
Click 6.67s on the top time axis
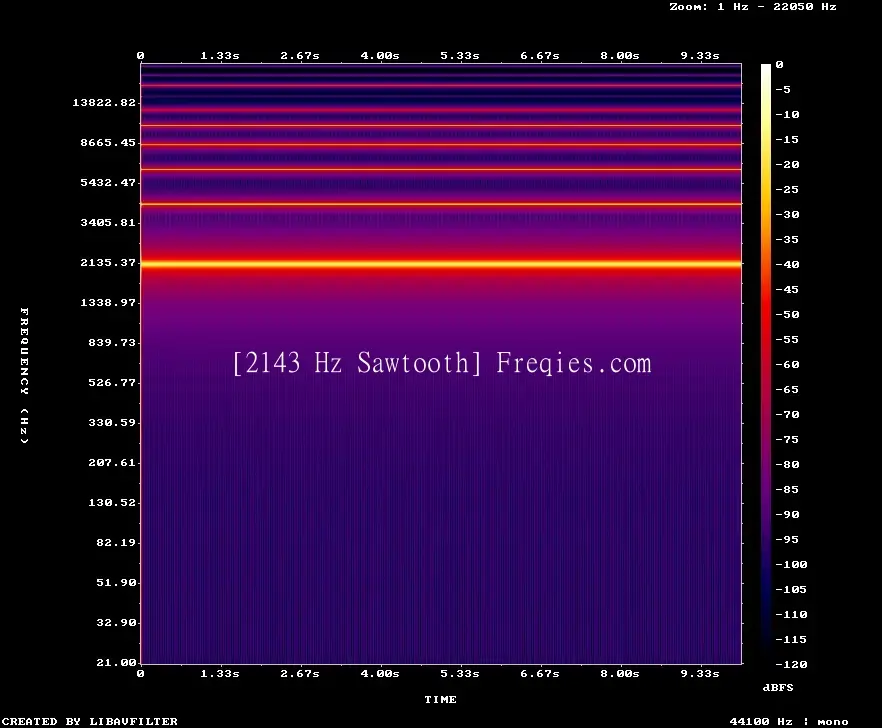(x=539, y=55)
